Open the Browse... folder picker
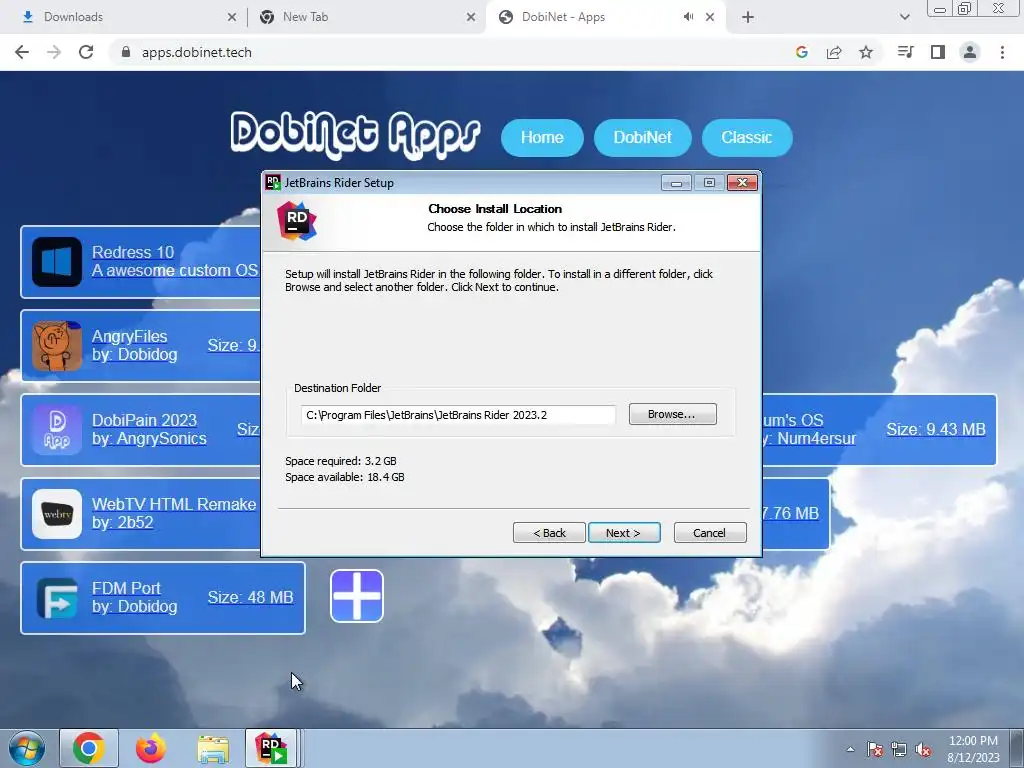This screenshot has height=768, width=1024. click(x=672, y=414)
